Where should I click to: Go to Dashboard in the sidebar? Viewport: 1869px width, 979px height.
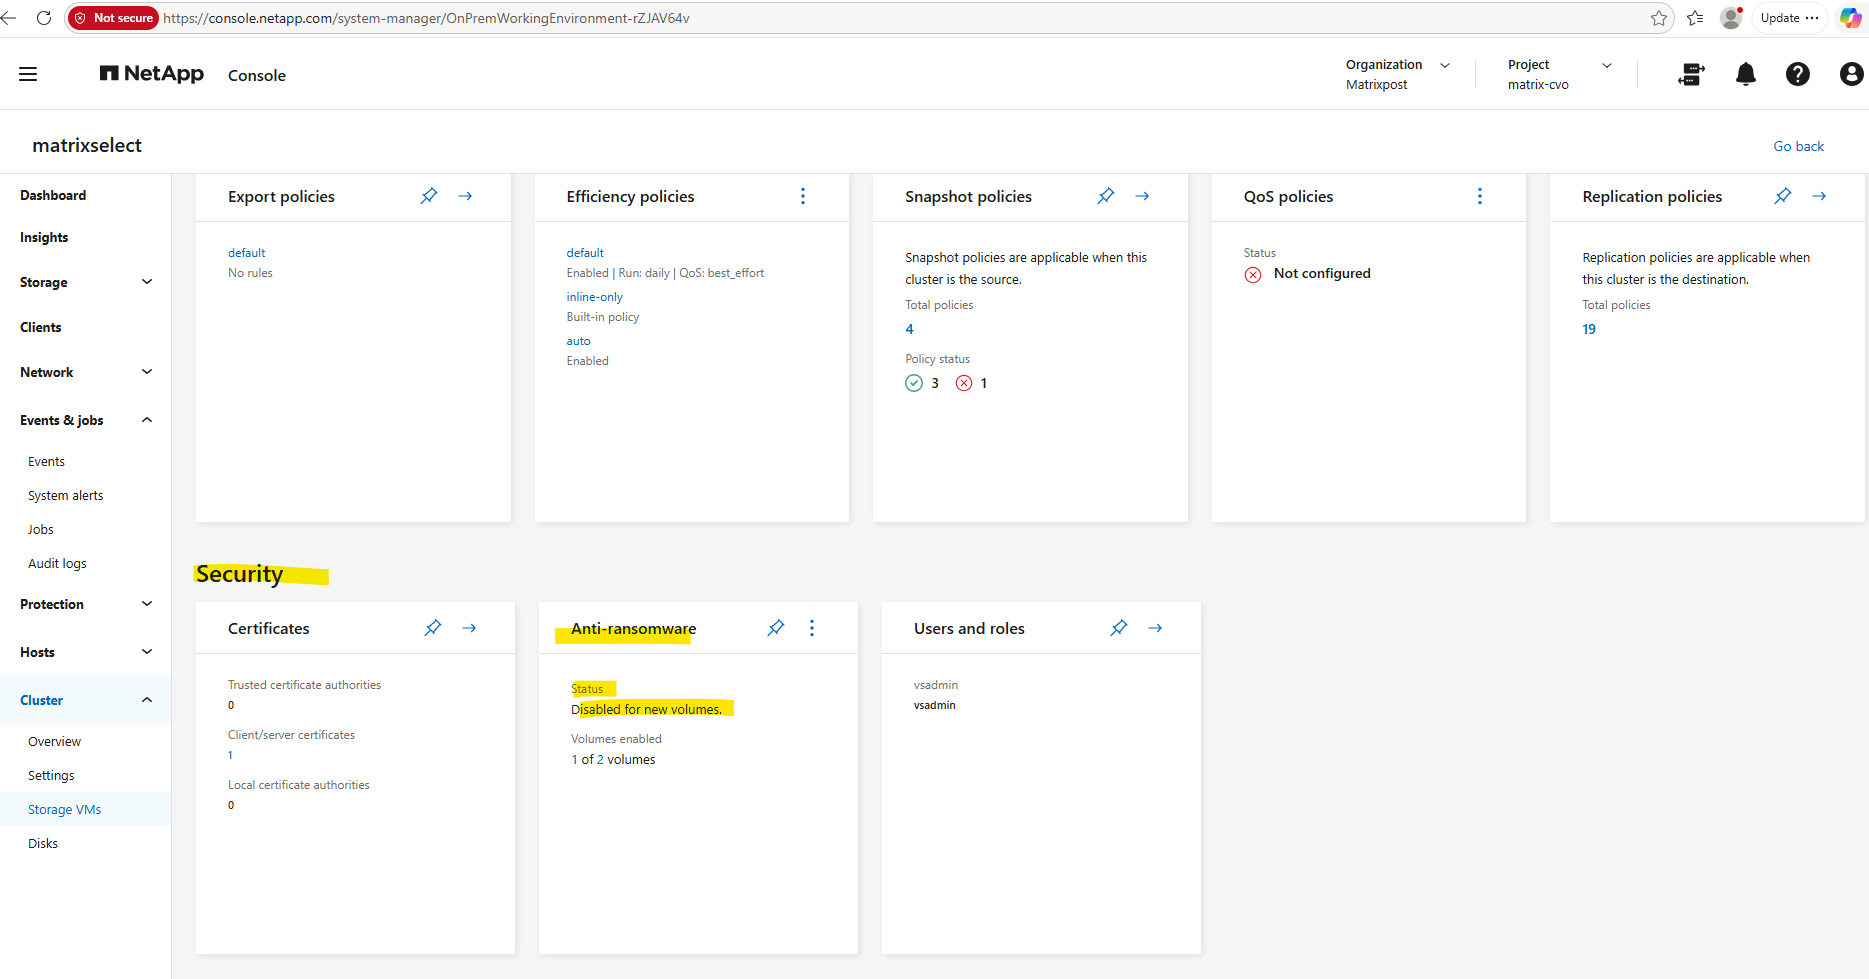(53, 195)
